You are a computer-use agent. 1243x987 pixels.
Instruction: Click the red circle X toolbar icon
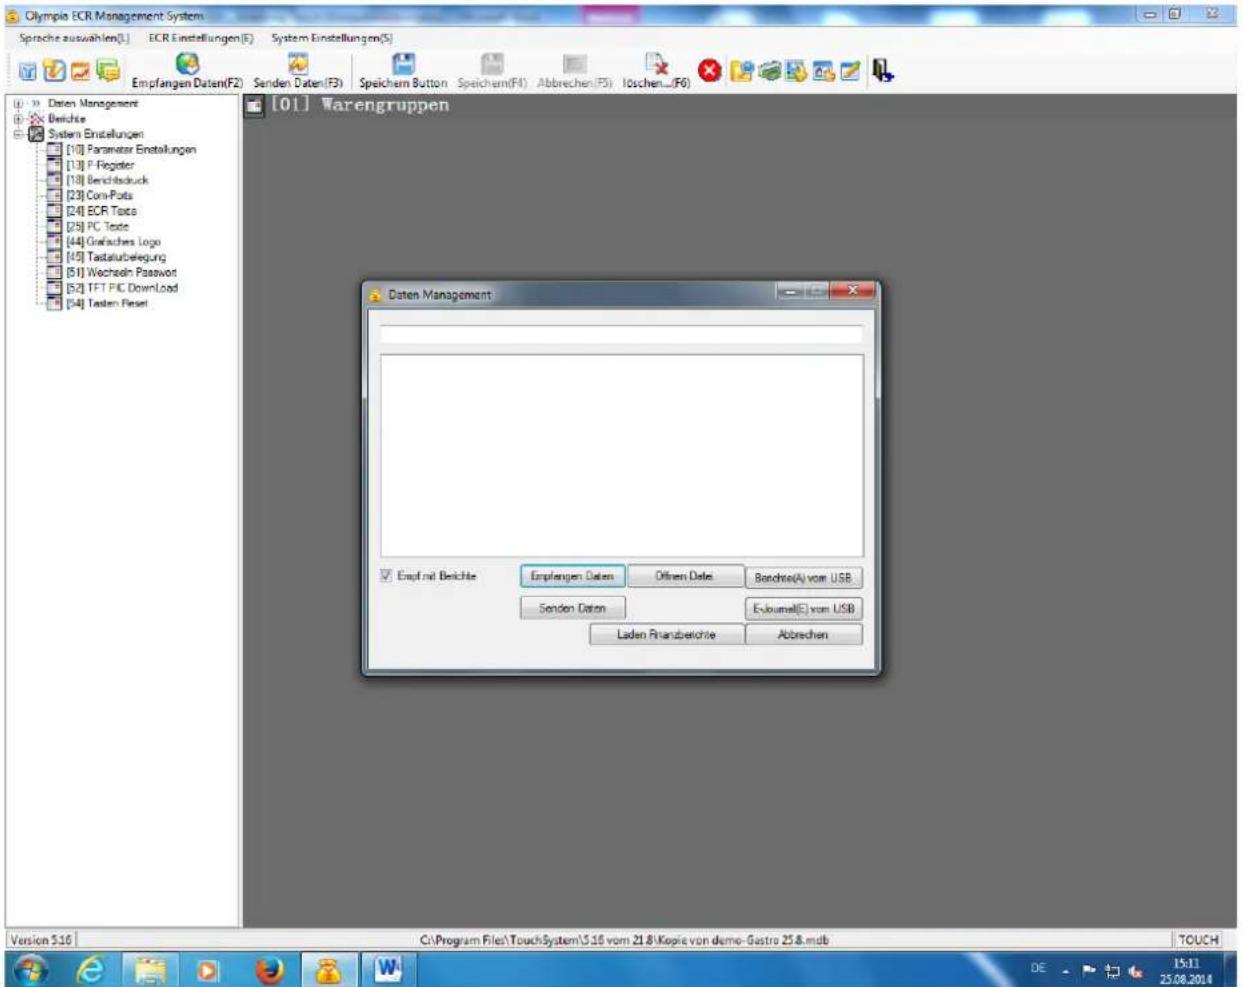point(710,71)
